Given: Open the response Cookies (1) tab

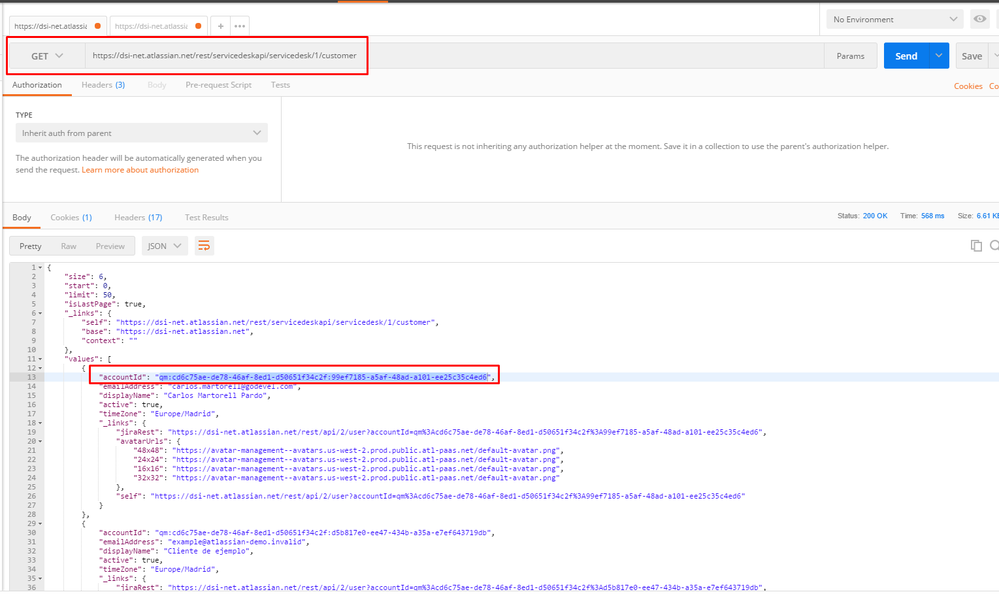Looking at the screenshot, I should tap(71, 217).
